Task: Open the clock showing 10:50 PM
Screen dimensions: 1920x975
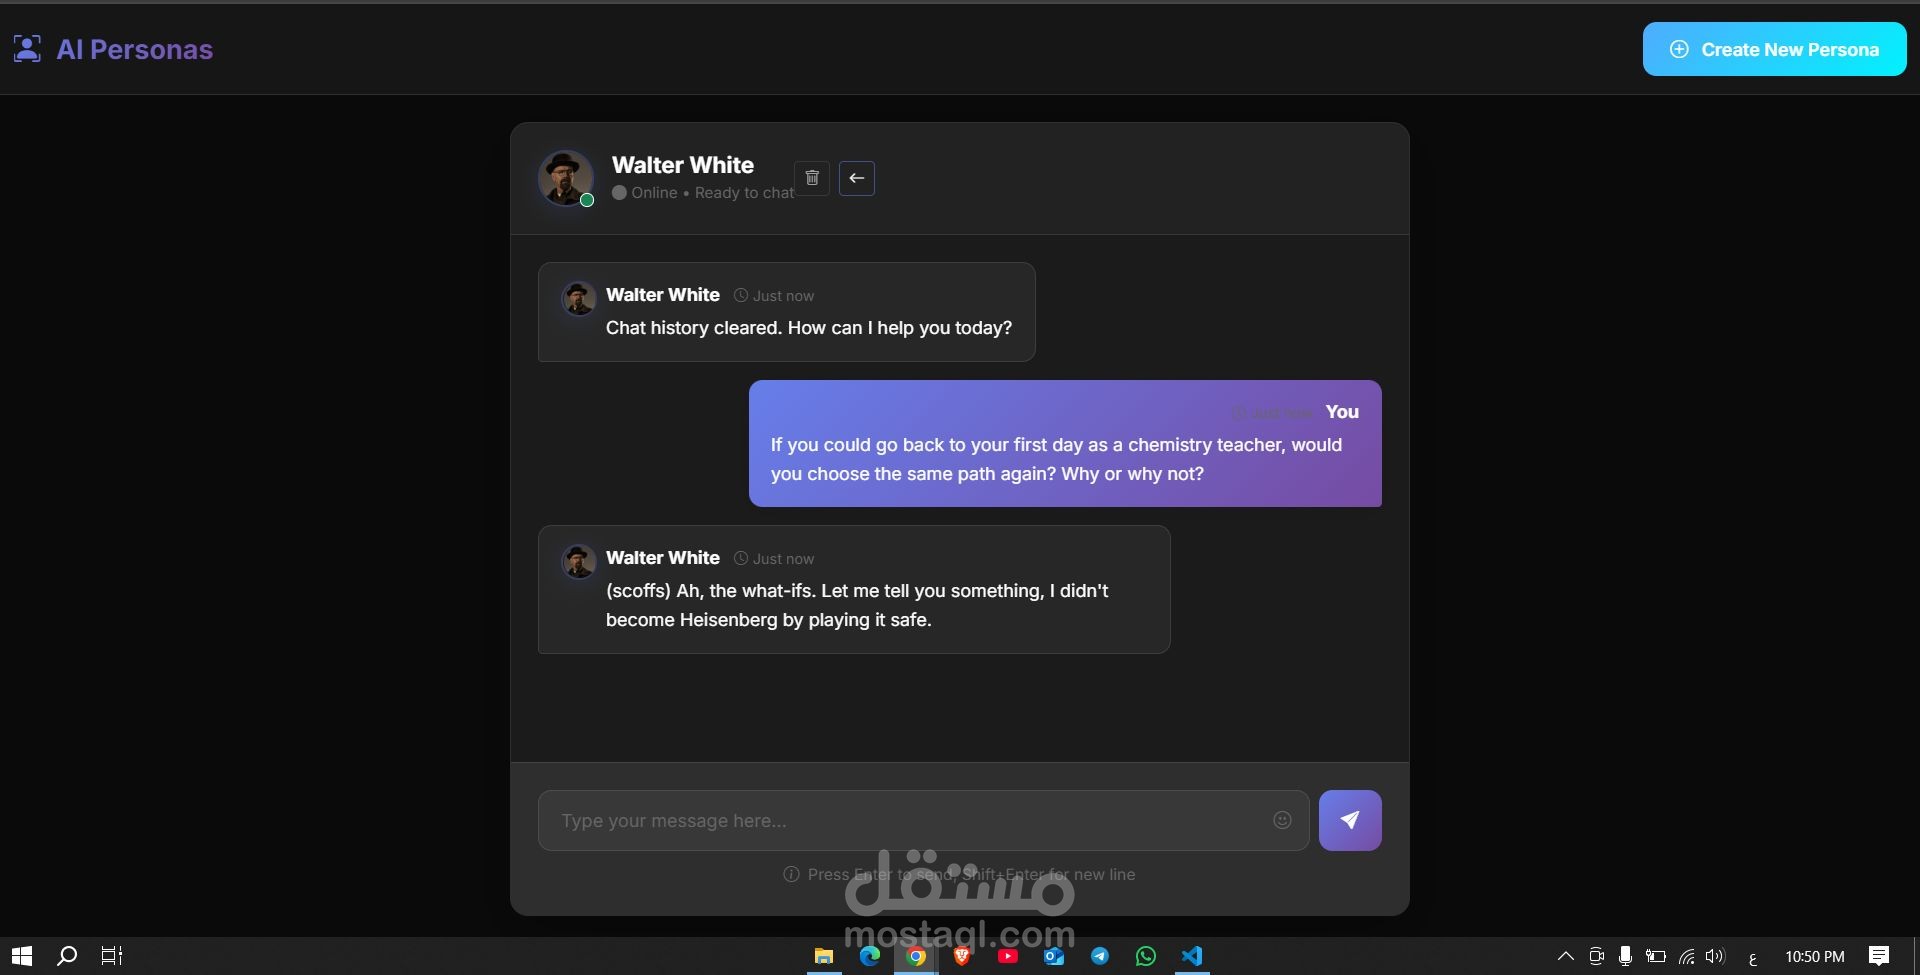Action: [x=1815, y=957]
